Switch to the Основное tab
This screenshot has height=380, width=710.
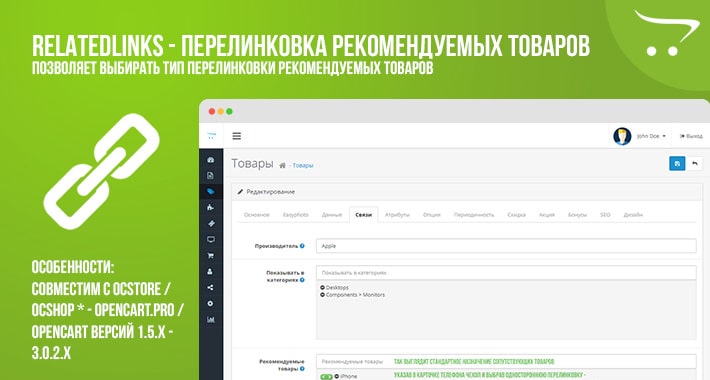(x=257, y=215)
